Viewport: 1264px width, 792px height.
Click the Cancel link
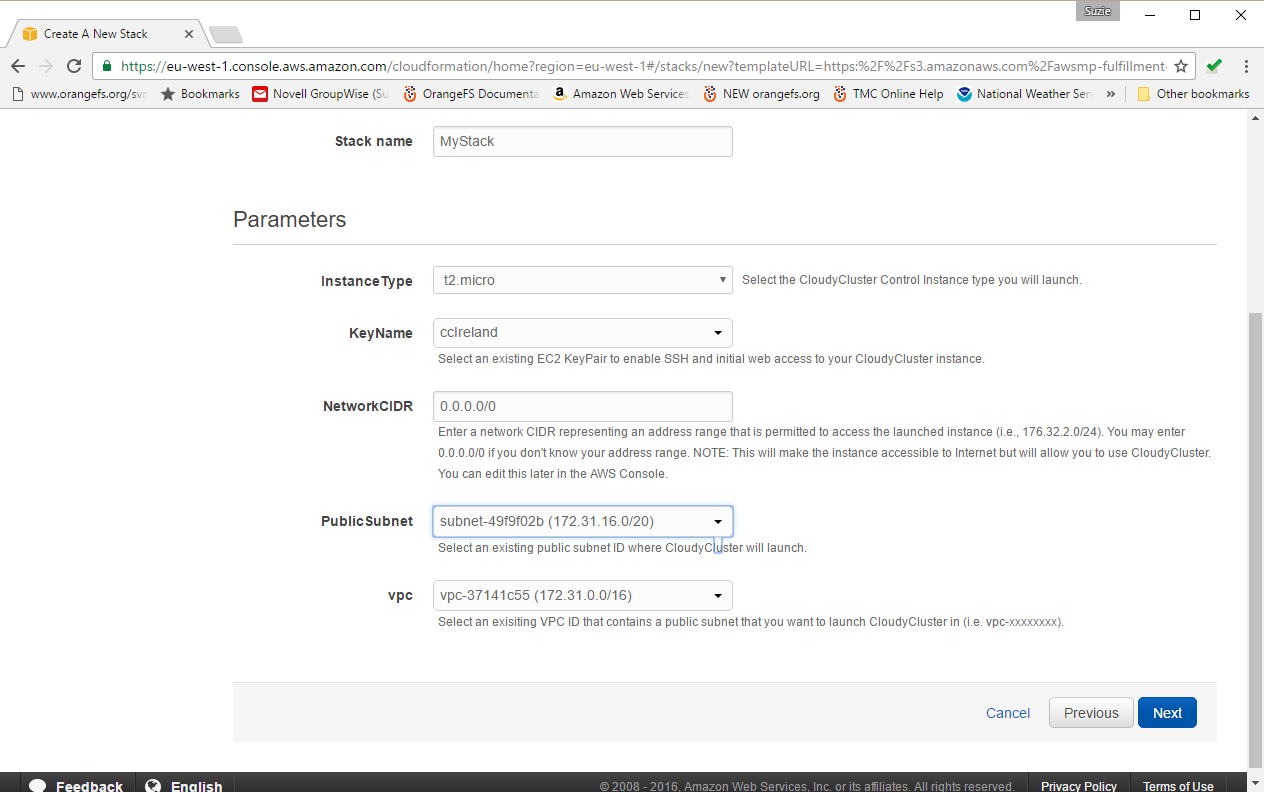[1007, 712]
